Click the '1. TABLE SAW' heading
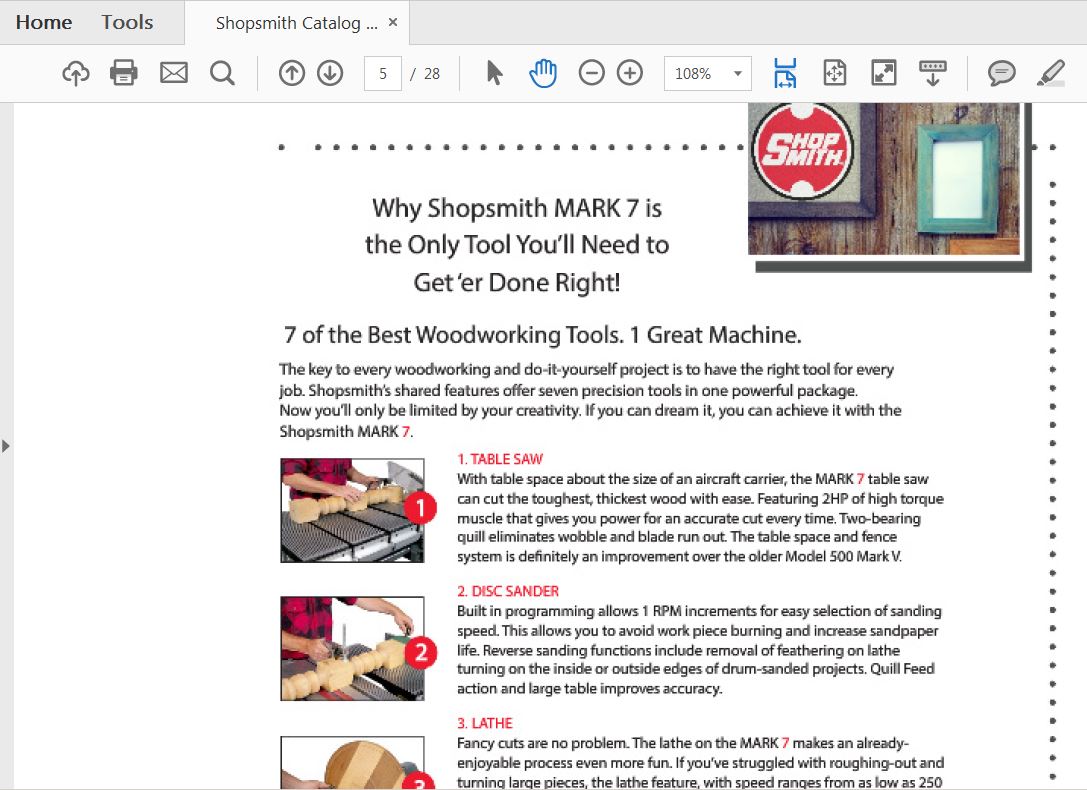 (x=500, y=459)
